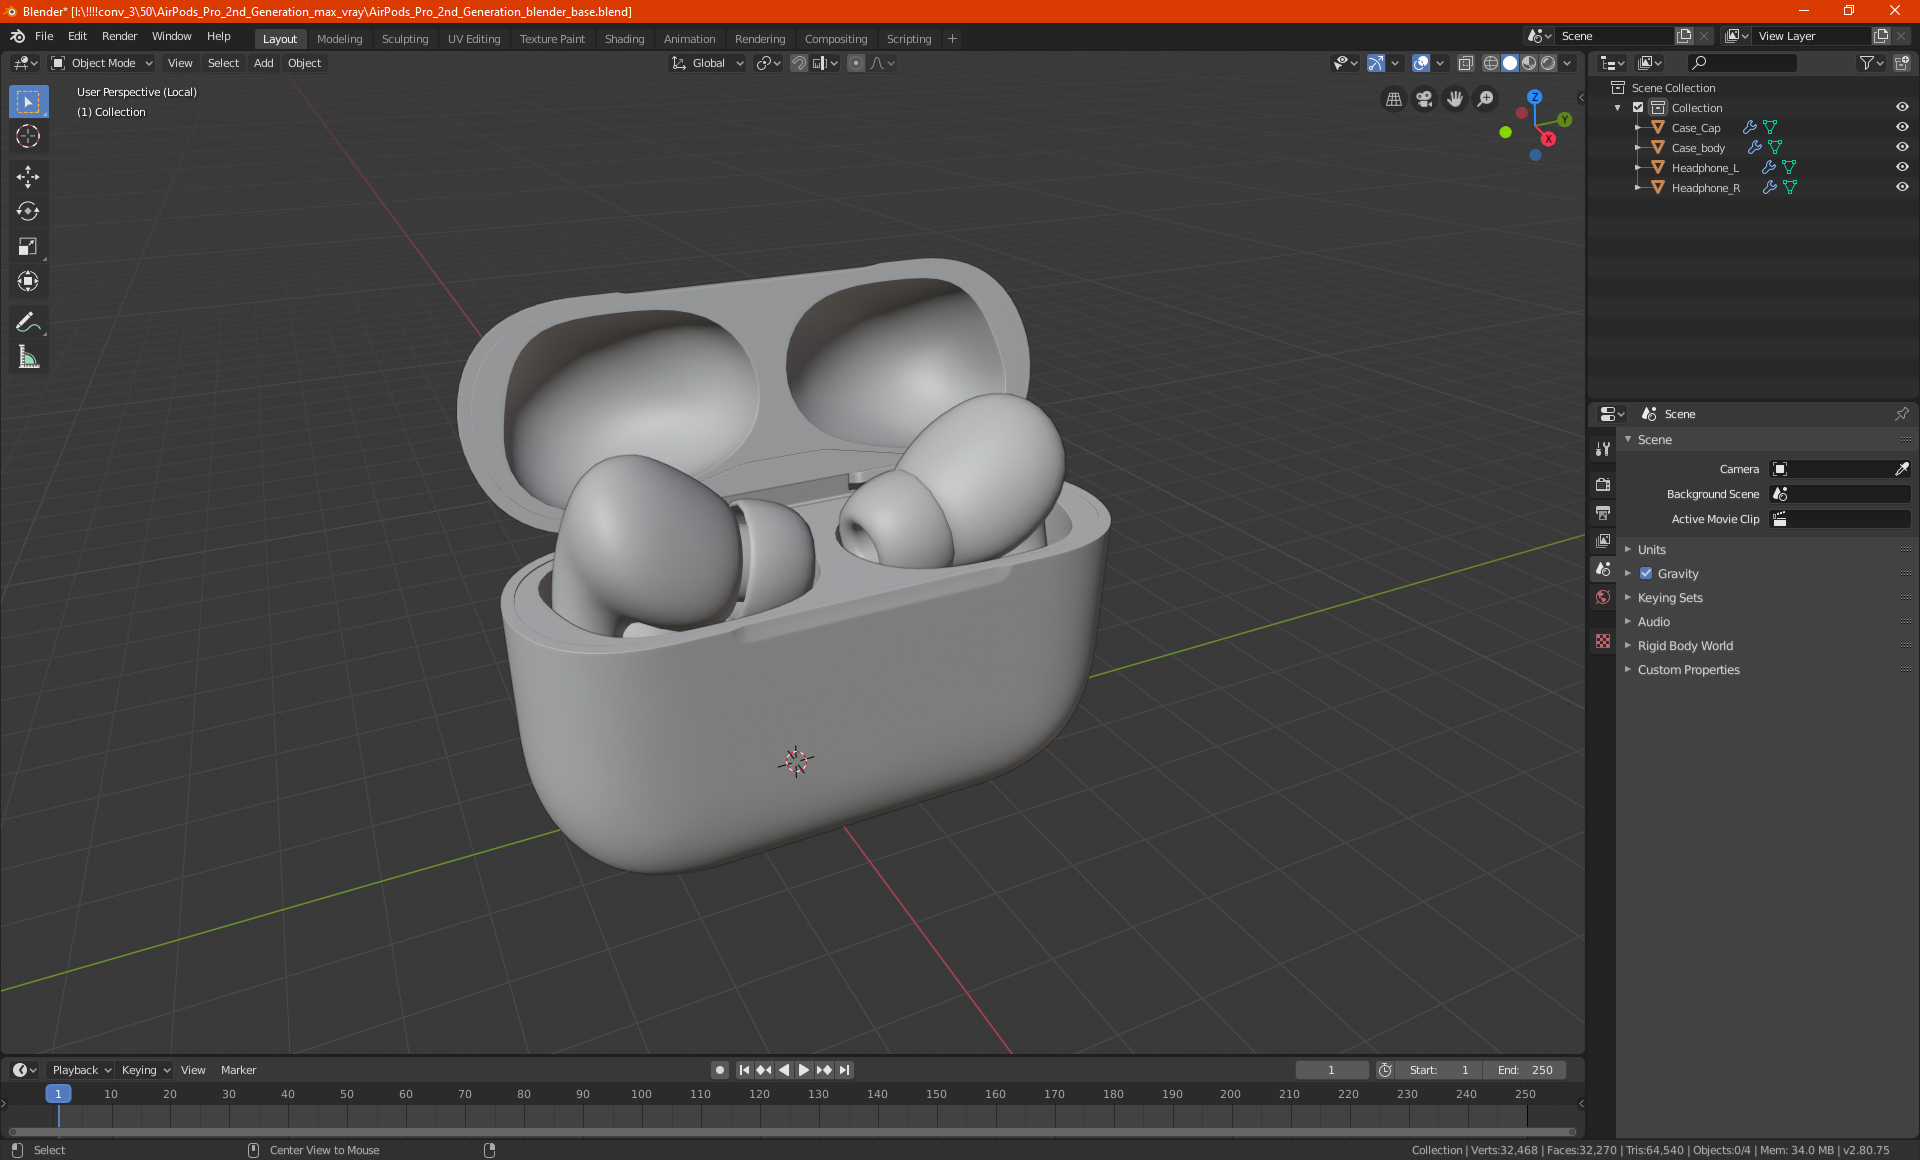
Task: Open the Render menu
Action: click(x=119, y=36)
